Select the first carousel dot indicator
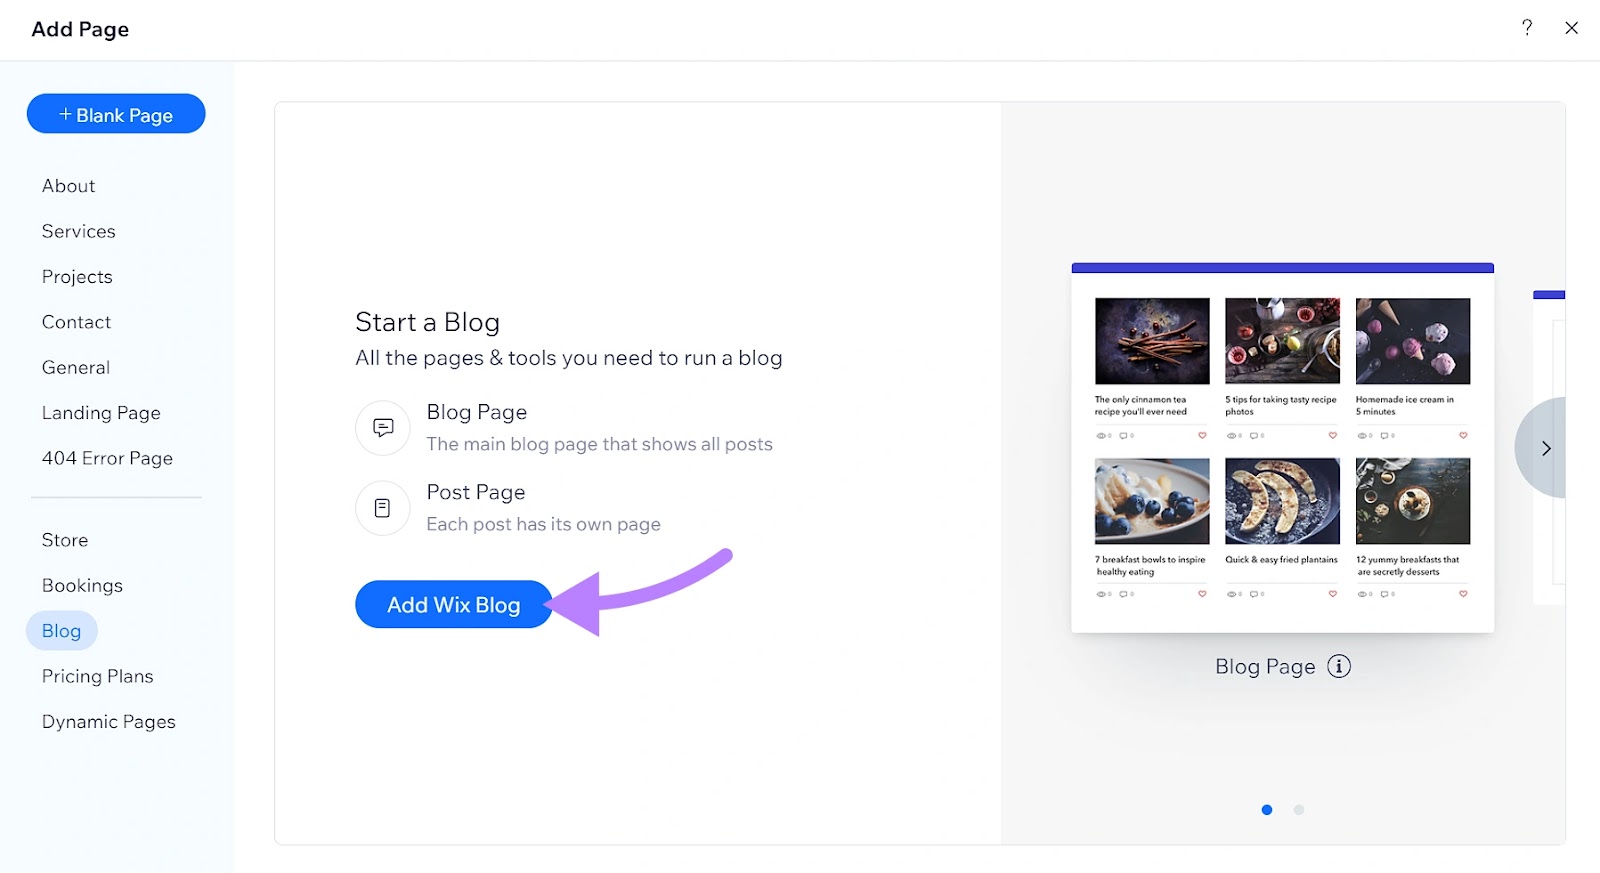 click(x=1267, y=810)
